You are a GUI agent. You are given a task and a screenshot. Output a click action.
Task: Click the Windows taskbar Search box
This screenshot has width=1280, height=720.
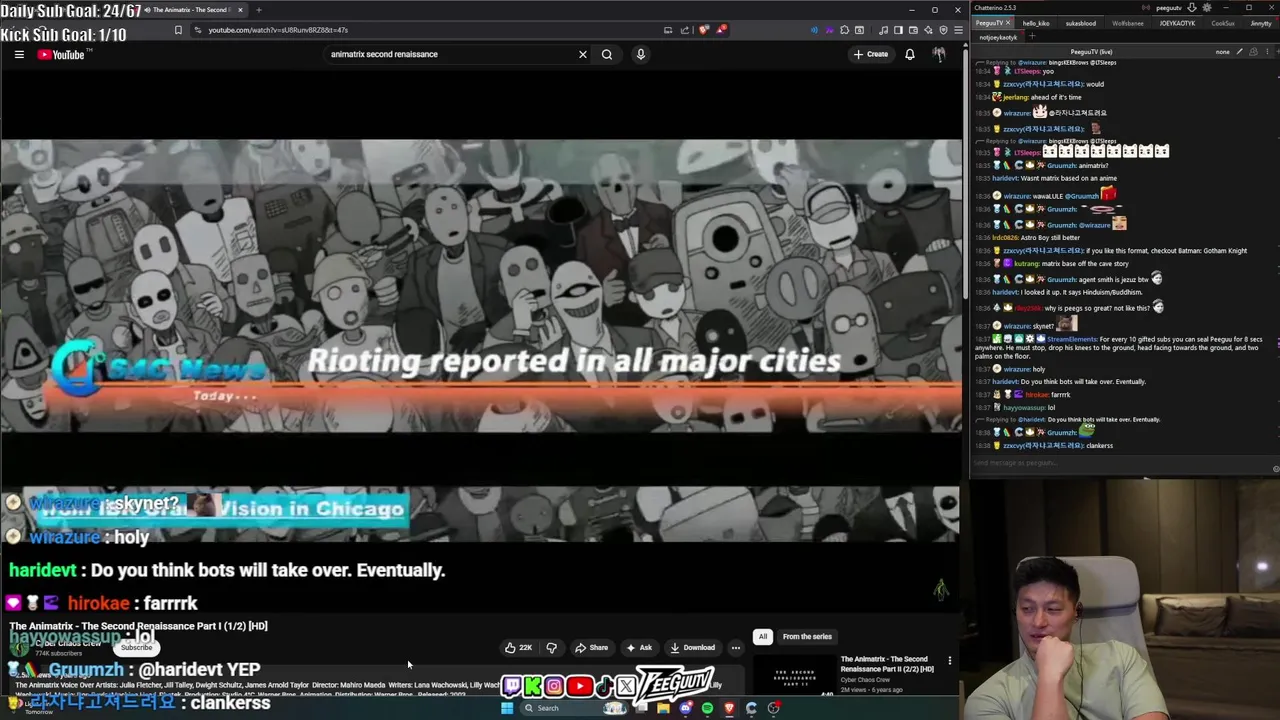pyautogui.click(x=575, y=708)
